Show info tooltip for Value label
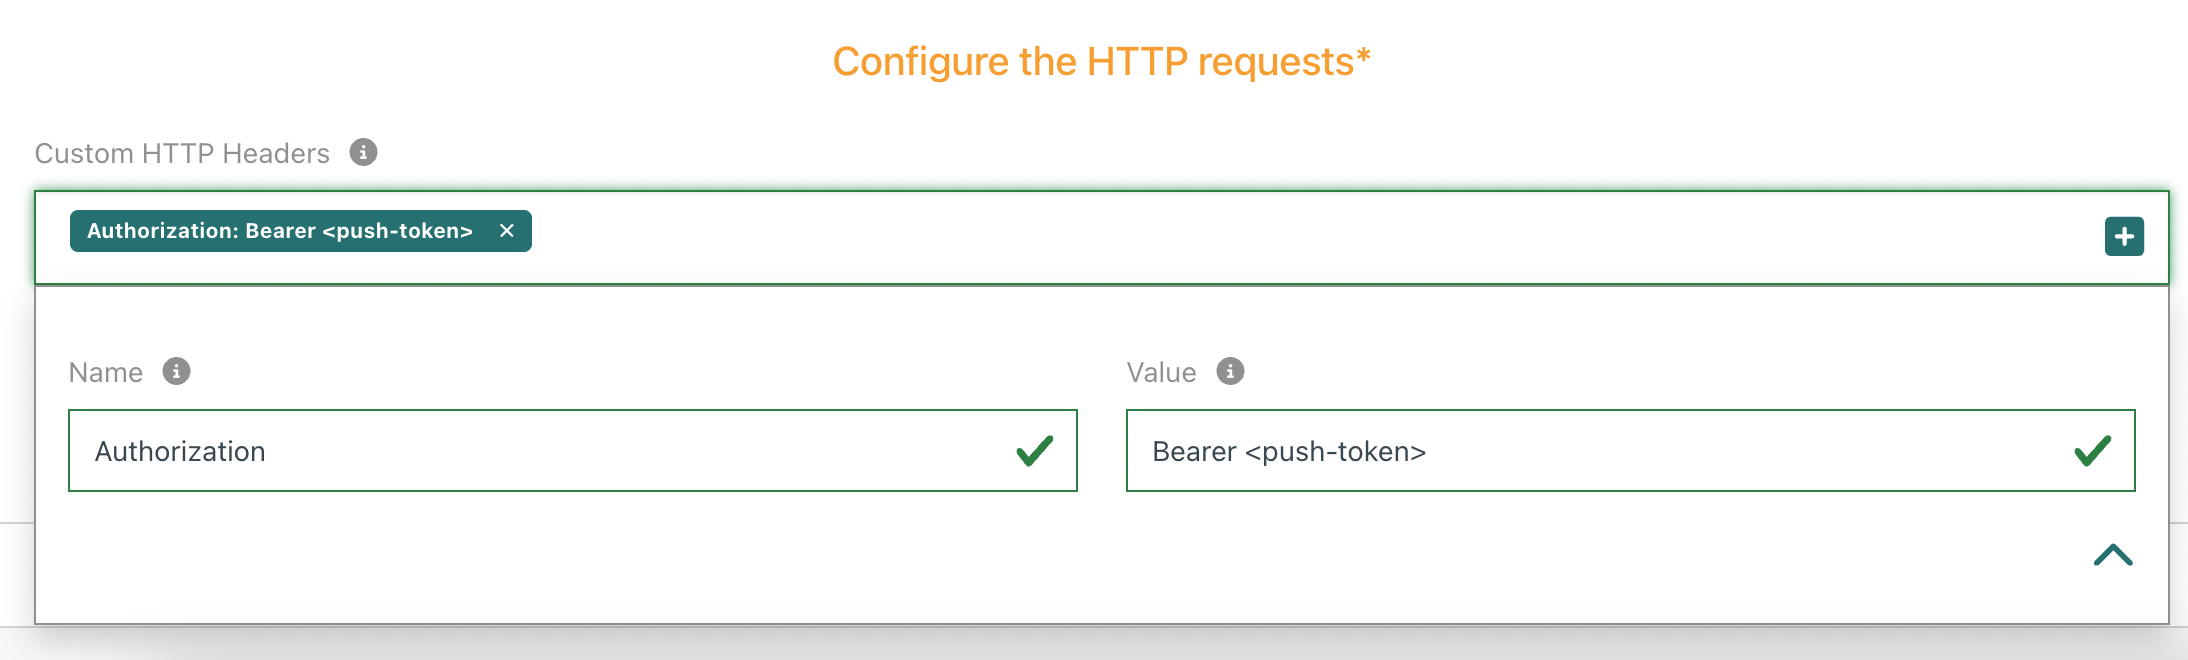The image size is (2188, 660). [x=1230, y=371]
